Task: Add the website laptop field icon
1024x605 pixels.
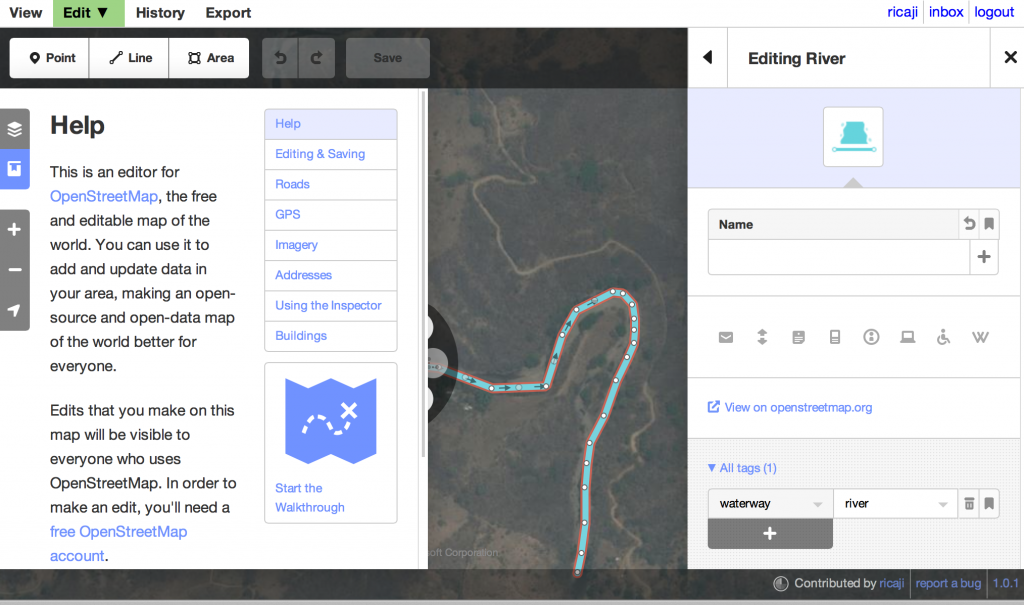Action: [x=907, y=337]
